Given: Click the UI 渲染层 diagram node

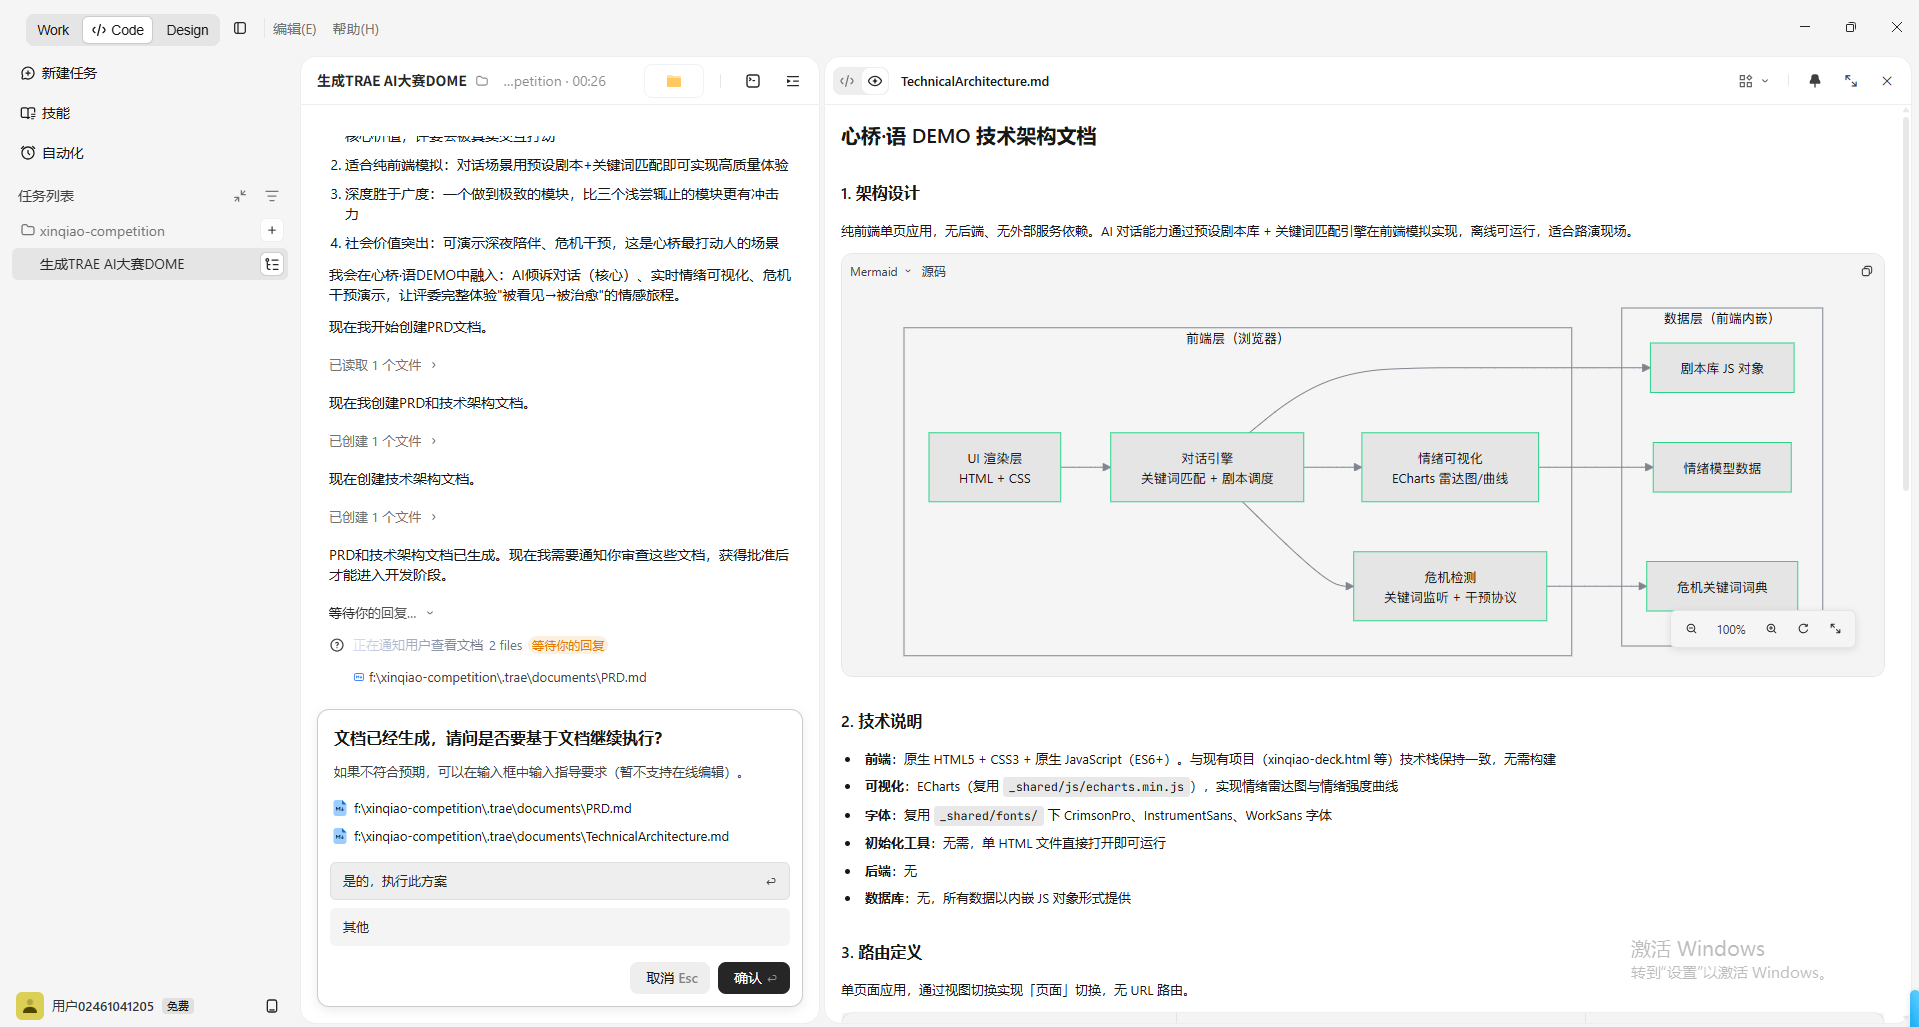Looking at the screenshot, I should tap(995, 467).
